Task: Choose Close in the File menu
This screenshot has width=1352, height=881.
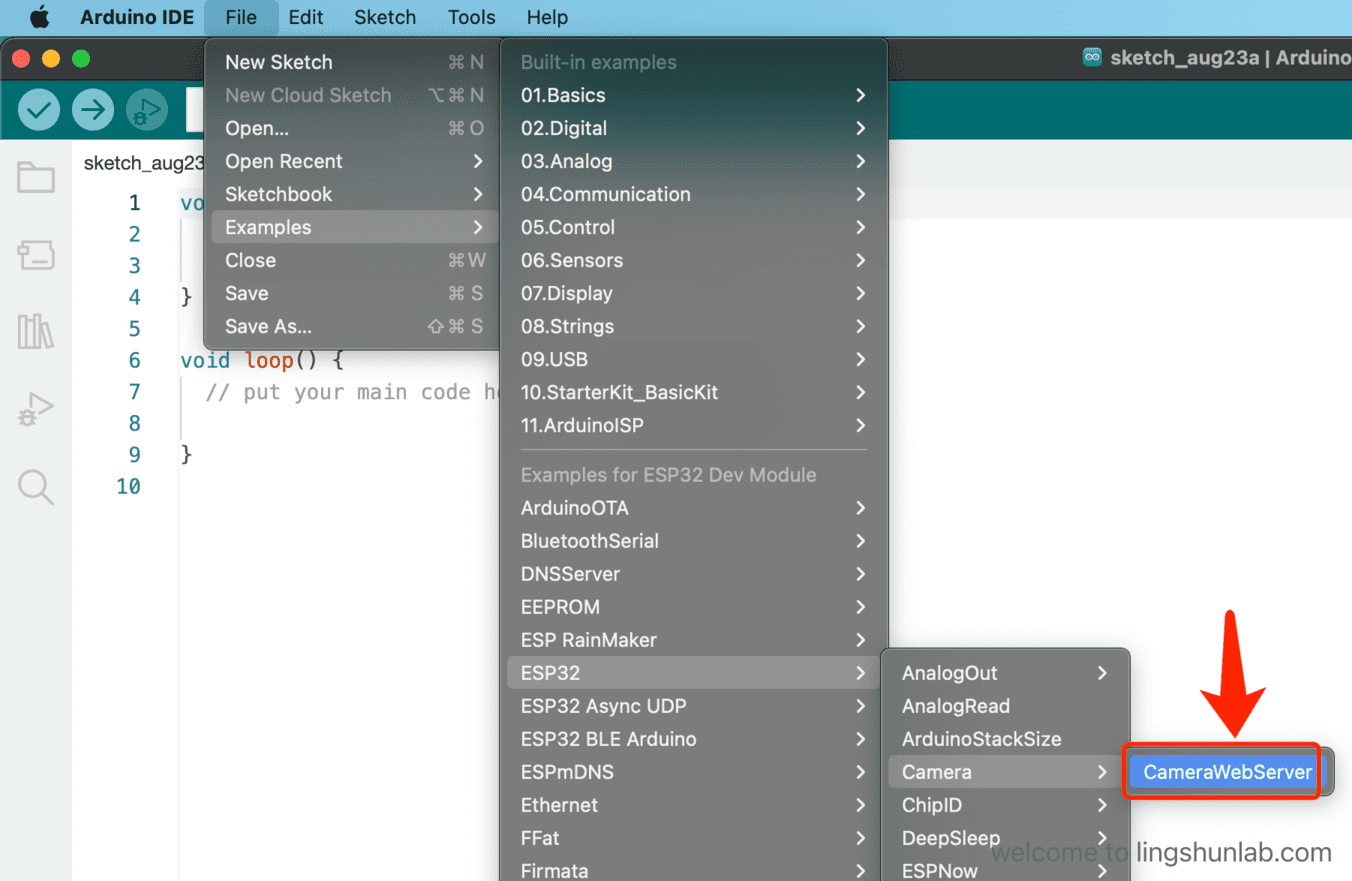Action: pos(354,260)
